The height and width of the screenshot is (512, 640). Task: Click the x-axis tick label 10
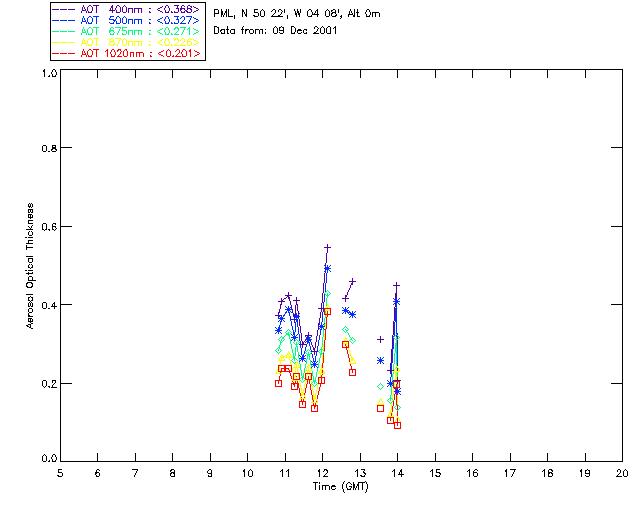[x=247, y=473]
